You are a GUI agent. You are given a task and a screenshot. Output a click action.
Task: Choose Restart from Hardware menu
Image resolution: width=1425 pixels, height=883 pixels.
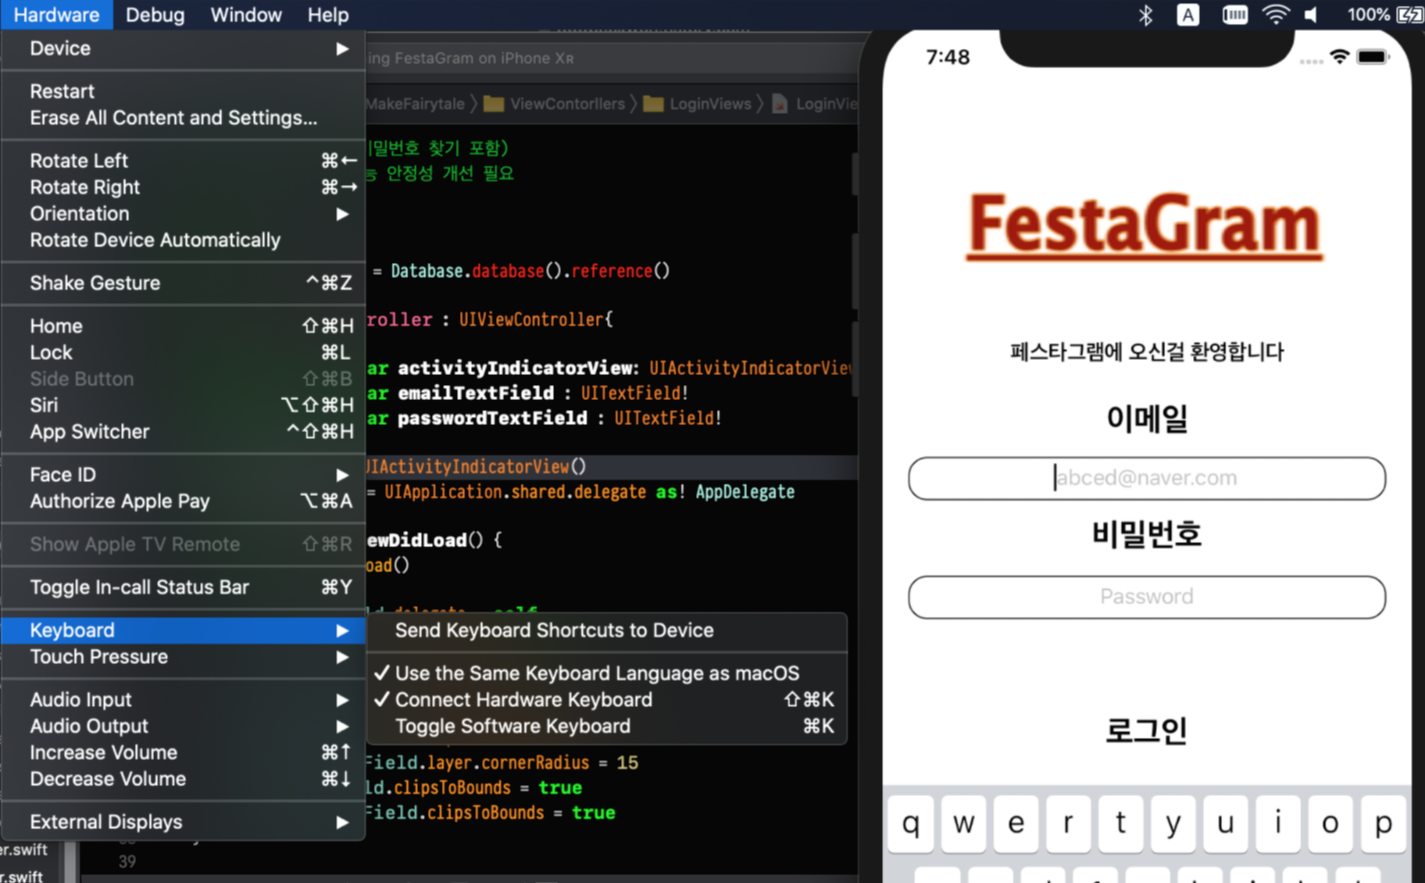coord(183,91)
